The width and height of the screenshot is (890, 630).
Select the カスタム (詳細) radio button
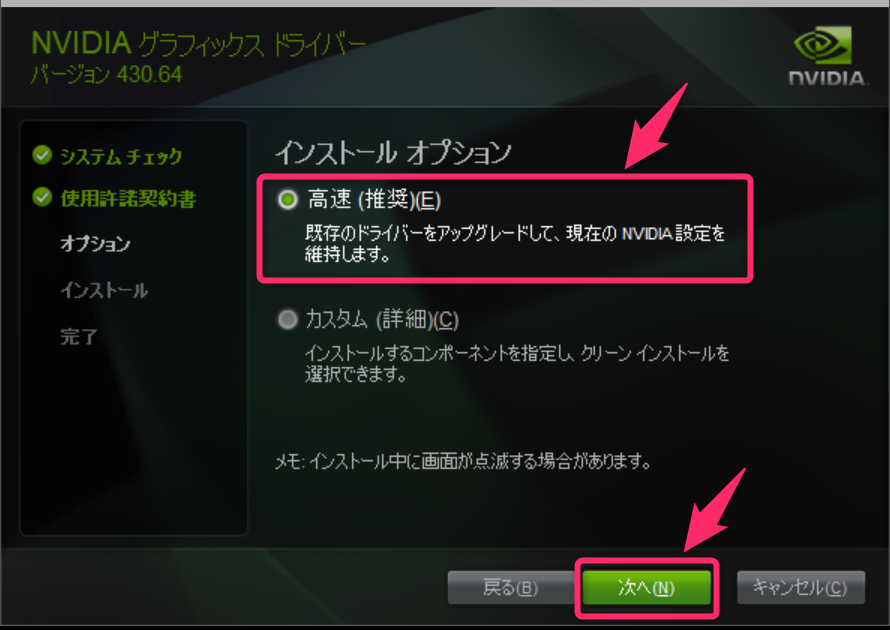pos(287,319)
